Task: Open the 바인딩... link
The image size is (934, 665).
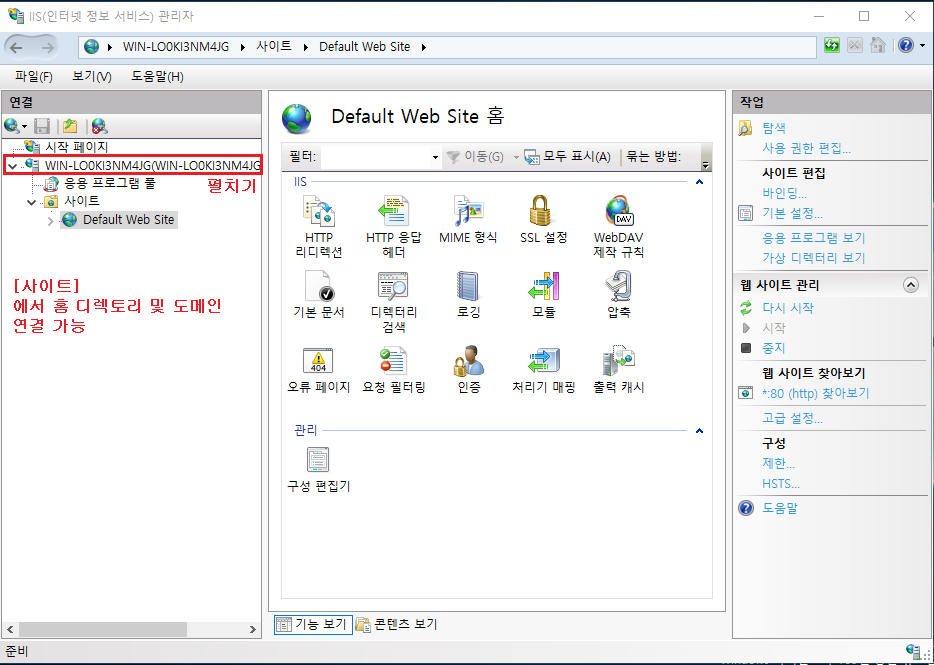Action: click(784, 193)
